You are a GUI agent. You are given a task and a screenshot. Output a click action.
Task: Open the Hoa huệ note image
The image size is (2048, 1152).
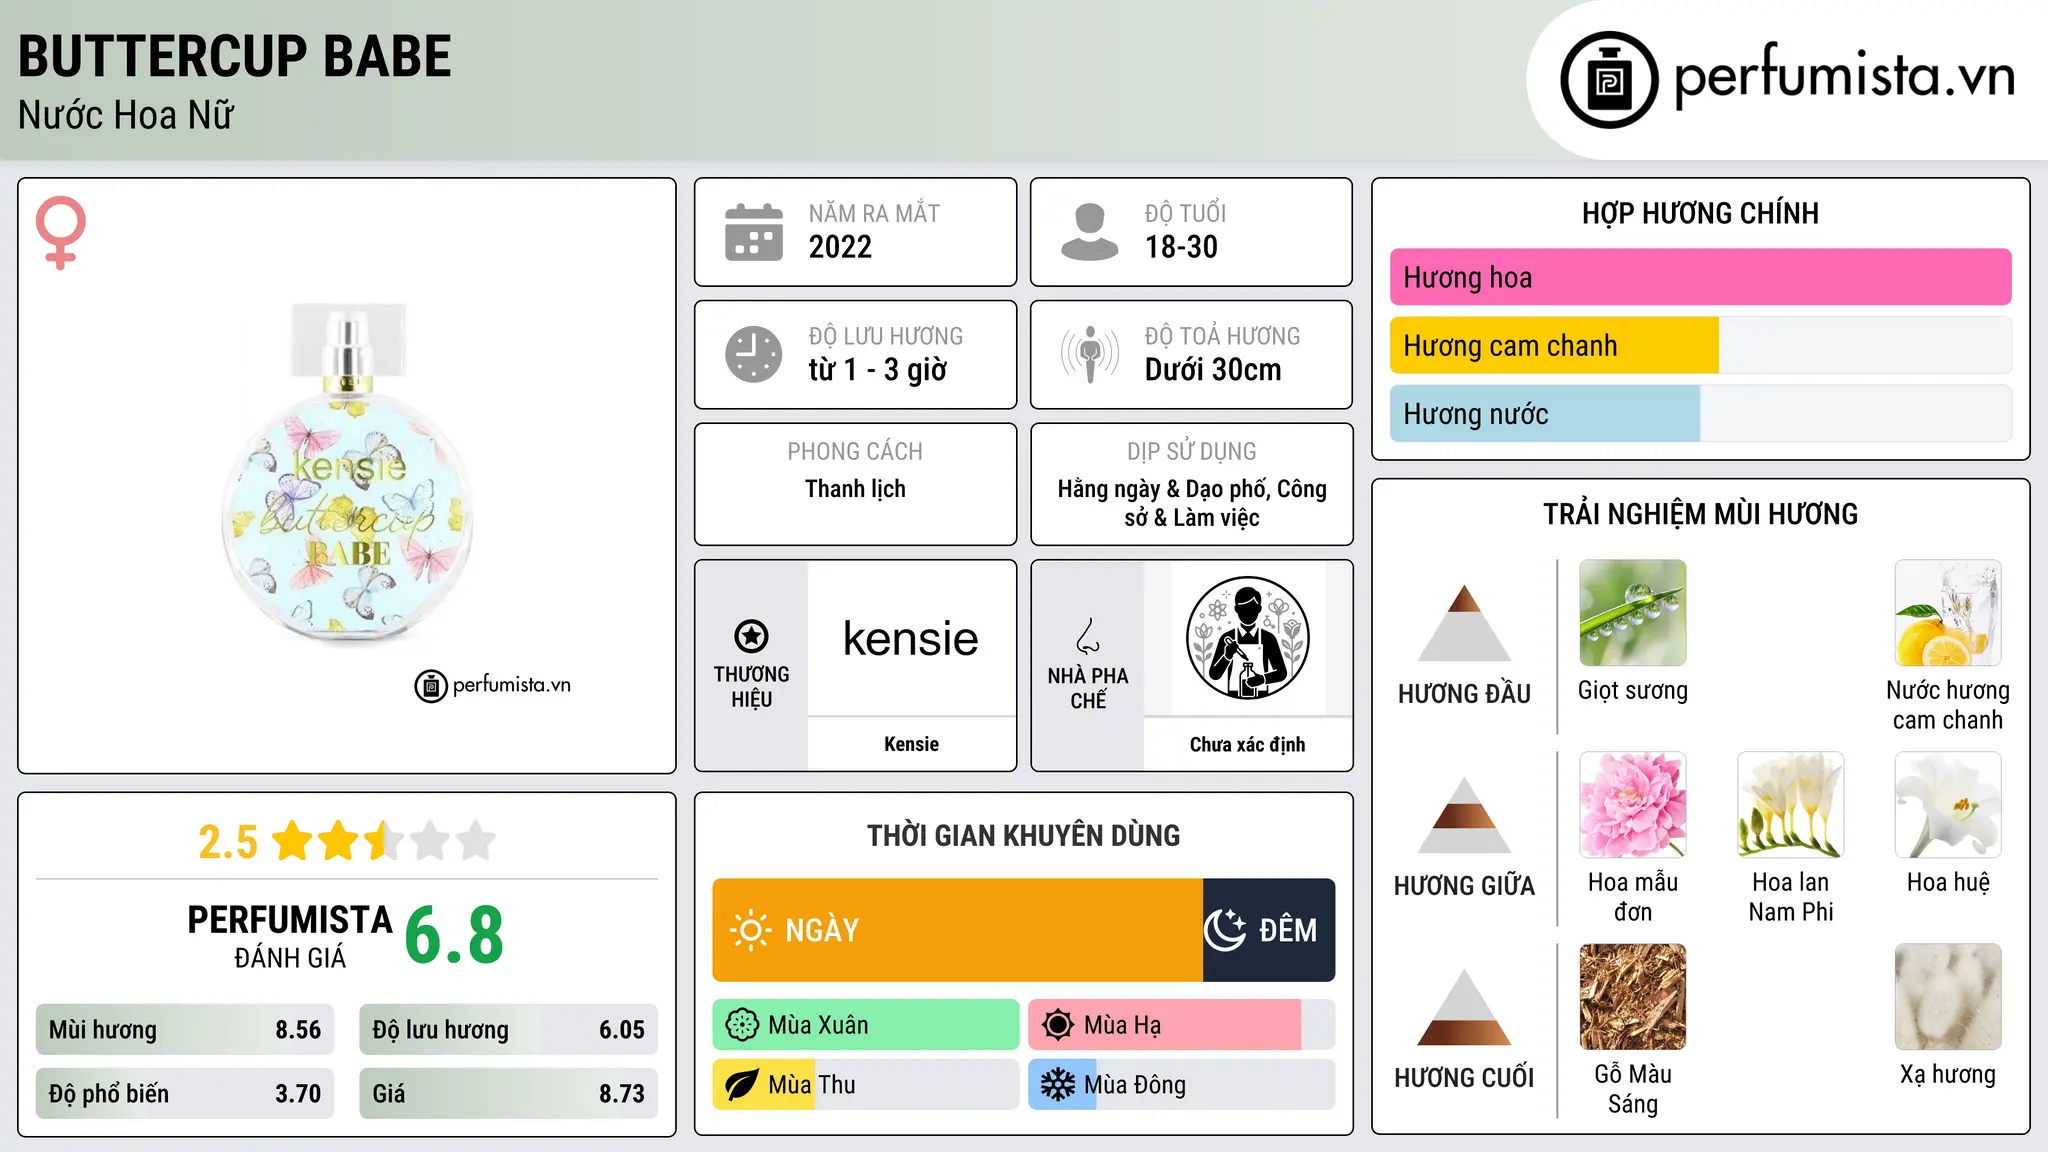[1947, 805]
